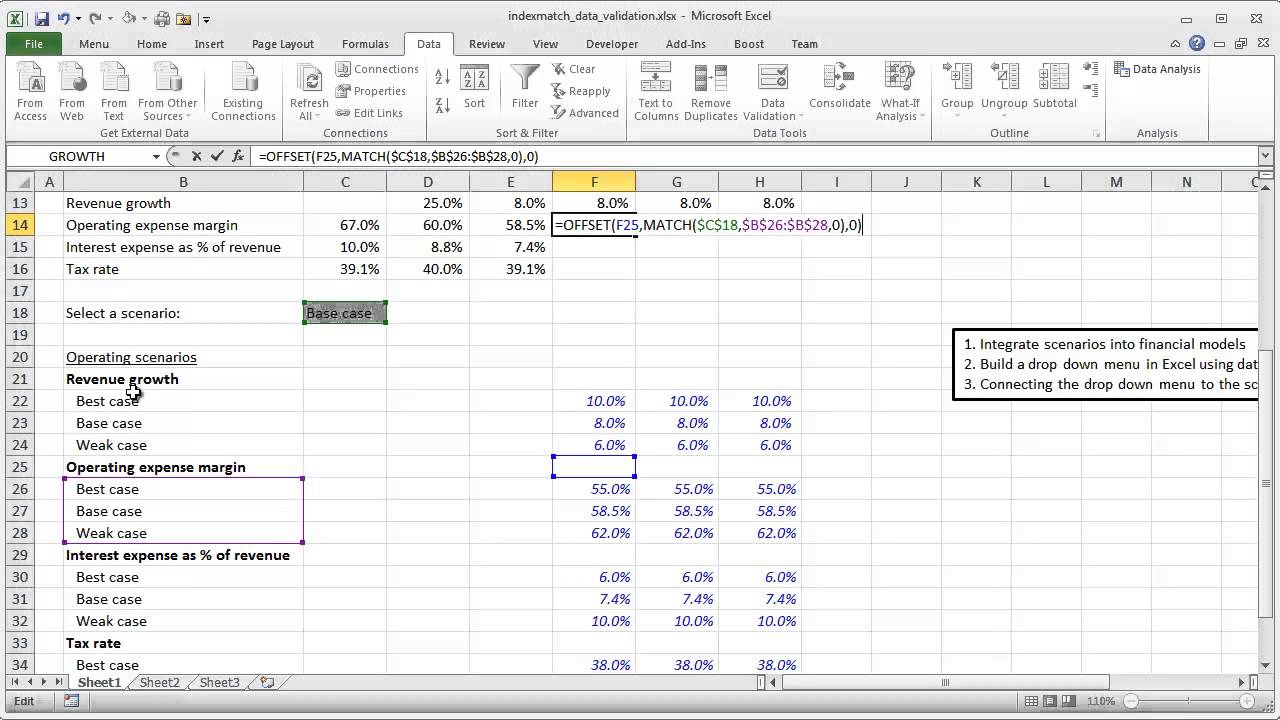Click the Subtotal icon
The width and height of the screenshot is (1280, 720).
[1055, 88]
